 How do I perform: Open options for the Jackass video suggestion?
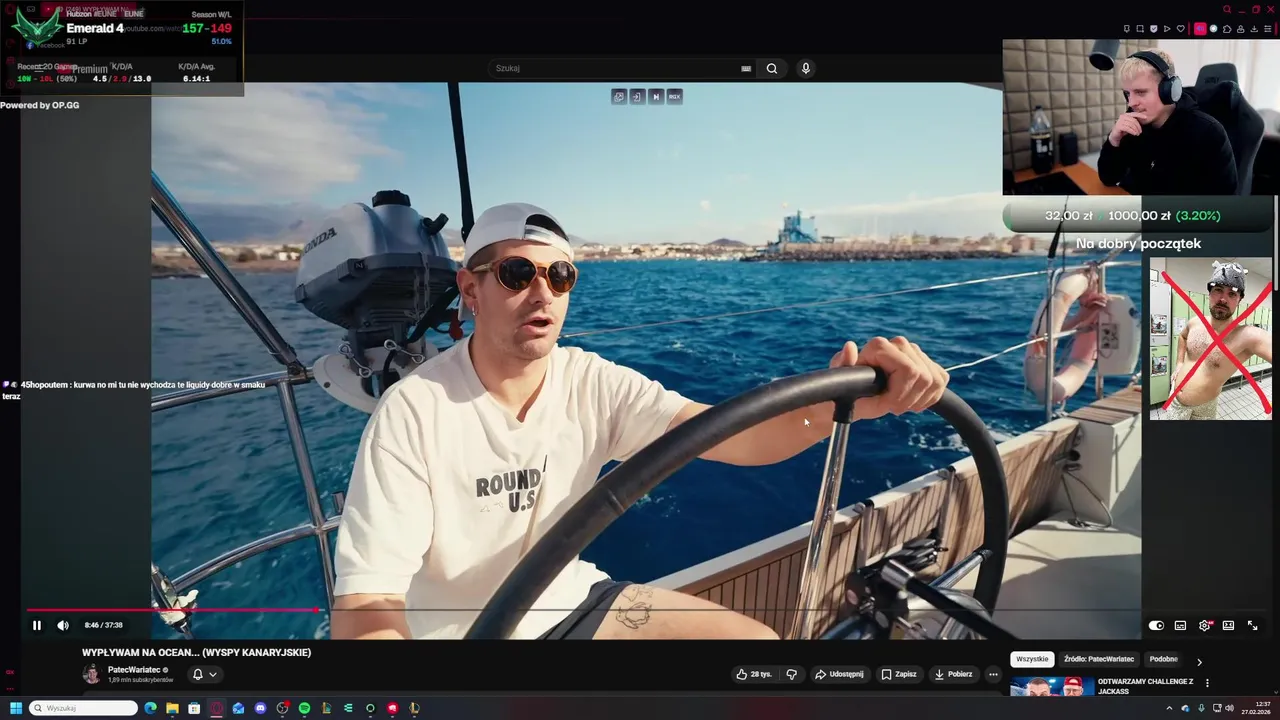(1207, 683)
